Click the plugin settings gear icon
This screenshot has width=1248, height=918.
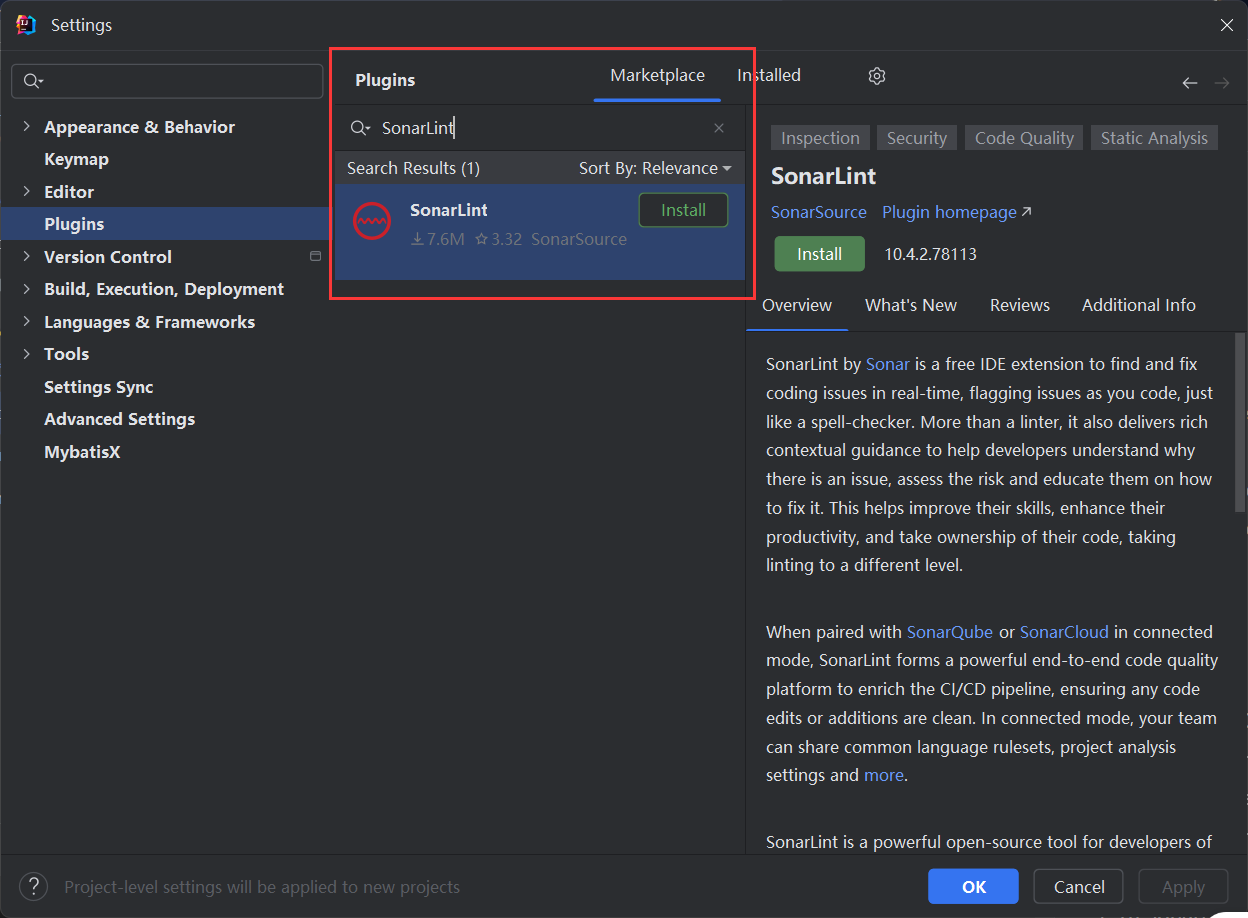click(x=877, y=76)
